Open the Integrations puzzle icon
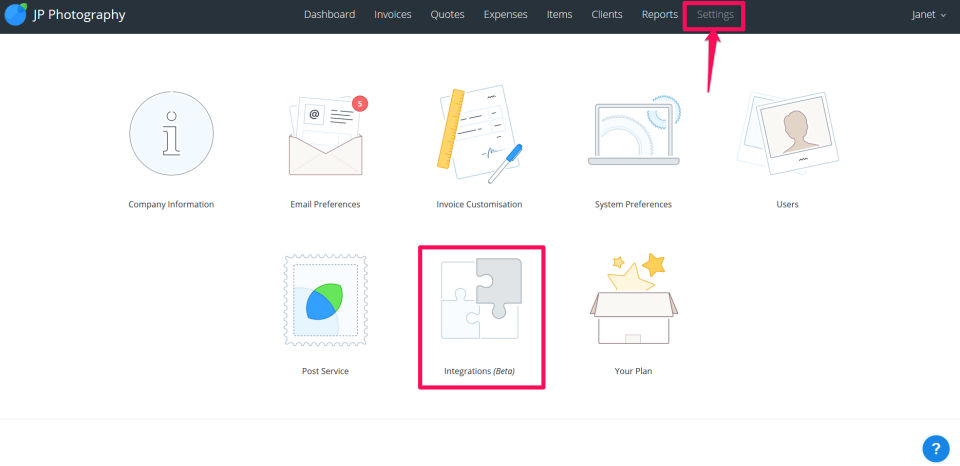This screenshot has height=466, width=960. 481,299
